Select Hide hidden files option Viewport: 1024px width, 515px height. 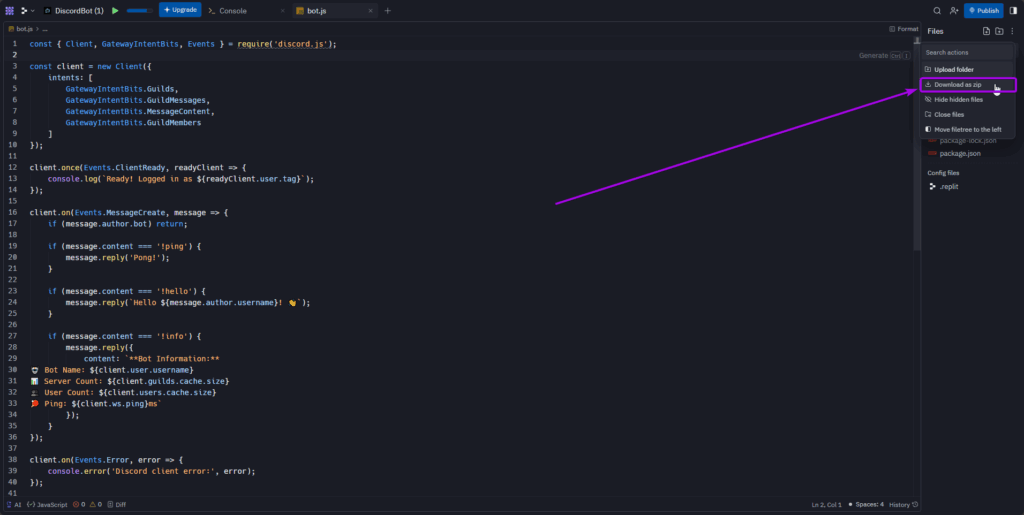958,100
